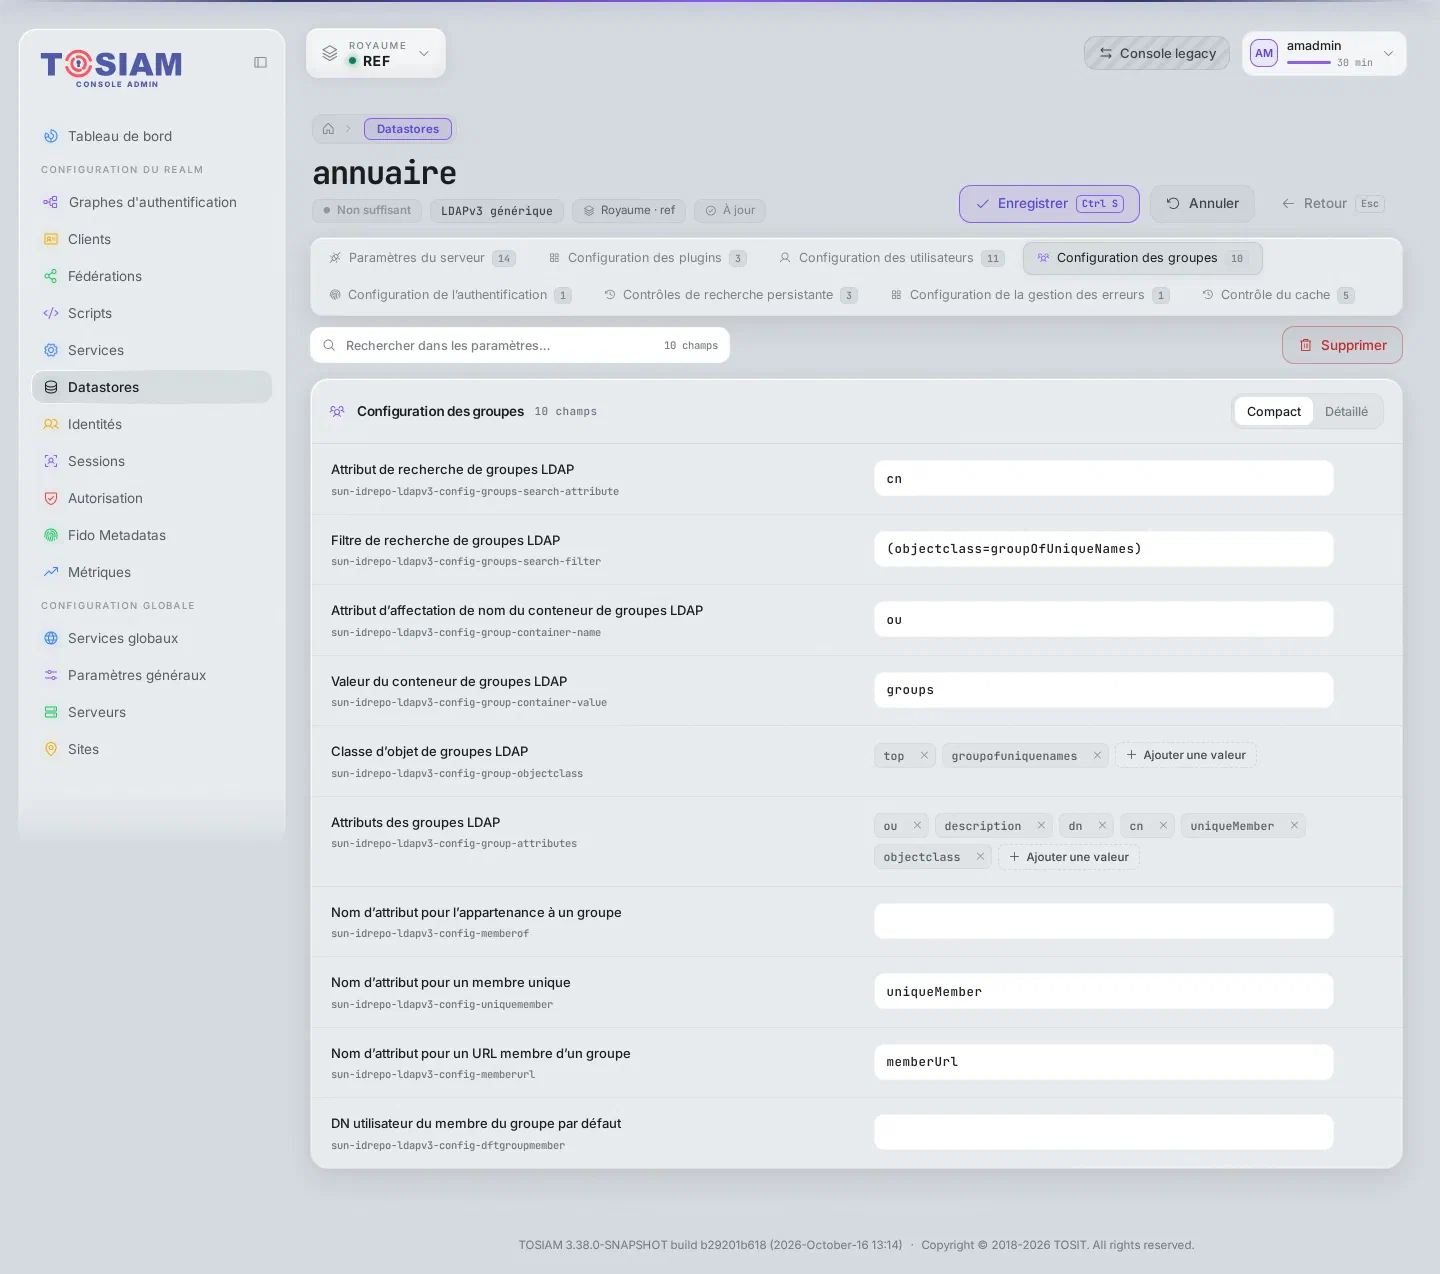Switch to Détaillé view
The width and height of the screenshot is (1440, 1274).
(1346, 412)
